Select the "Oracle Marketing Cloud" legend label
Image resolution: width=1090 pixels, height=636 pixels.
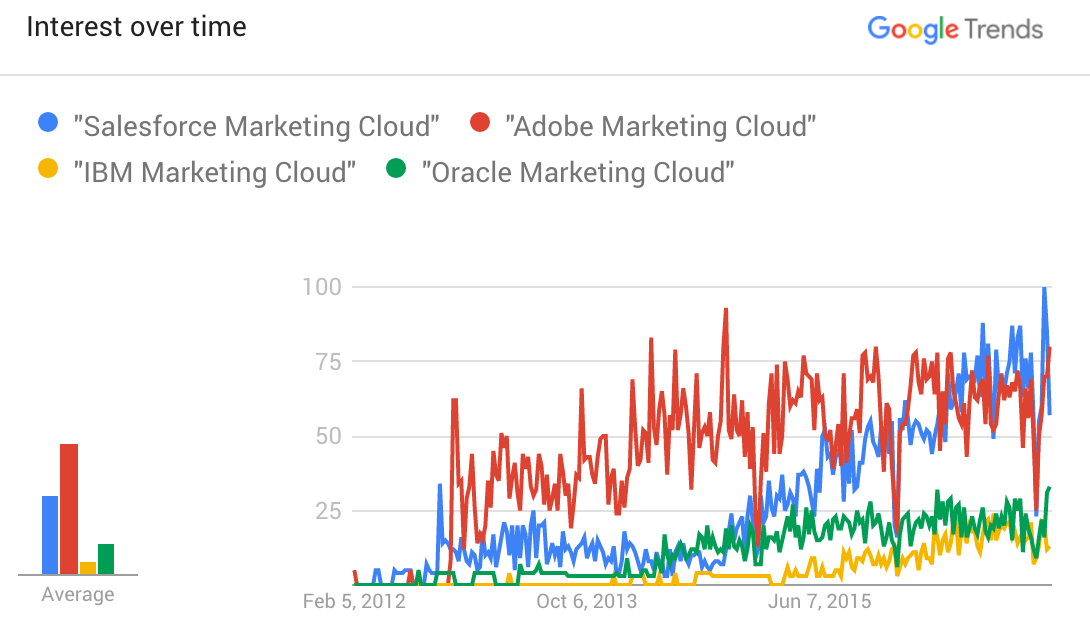pos(578,172)
